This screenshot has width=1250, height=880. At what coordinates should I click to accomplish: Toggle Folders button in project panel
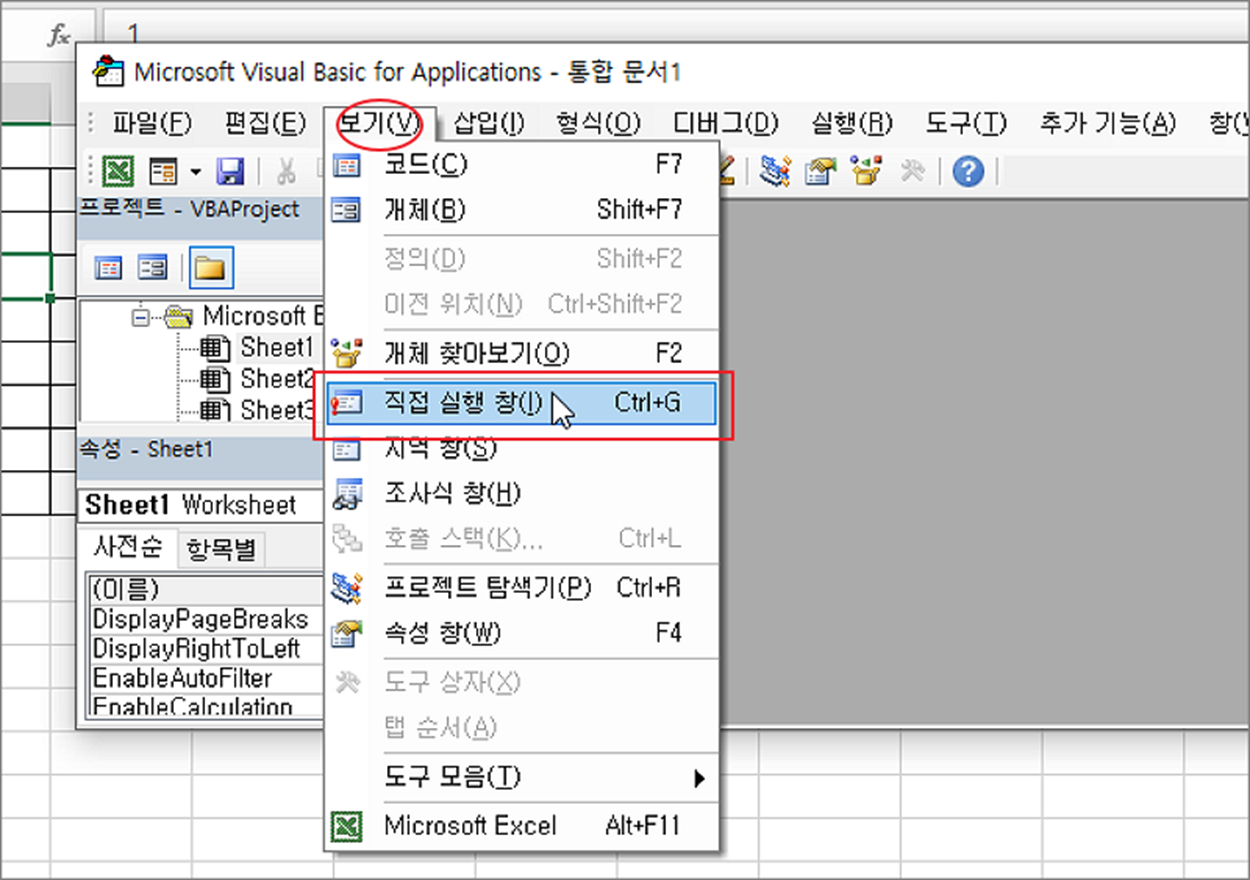[x=210, y=267]
